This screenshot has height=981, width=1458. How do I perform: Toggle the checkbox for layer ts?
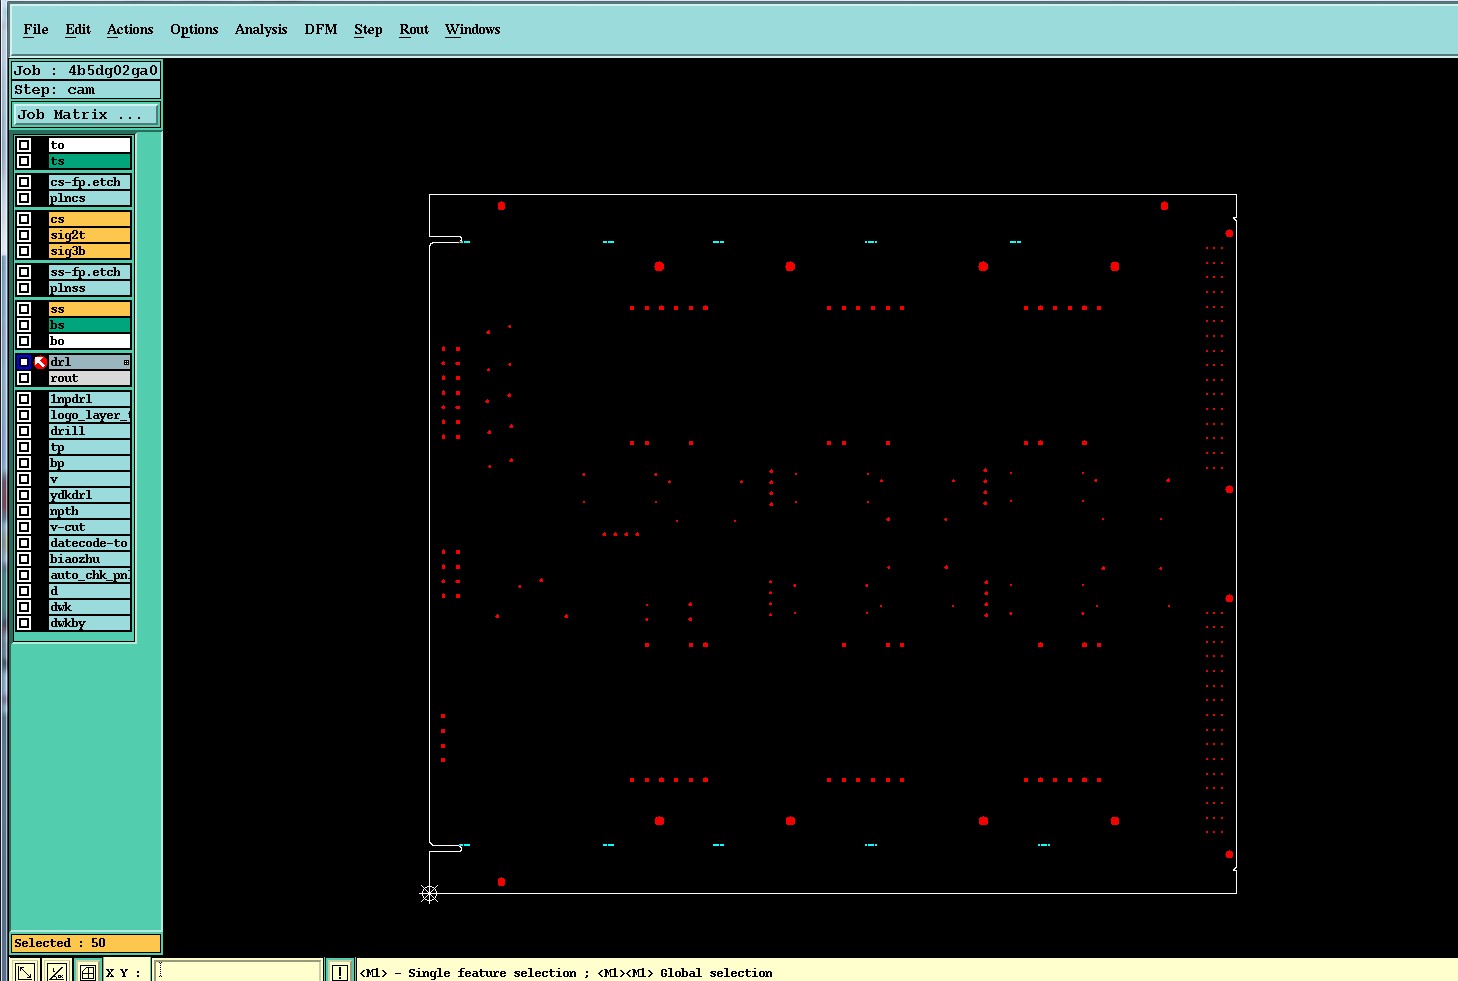[24, 161]
